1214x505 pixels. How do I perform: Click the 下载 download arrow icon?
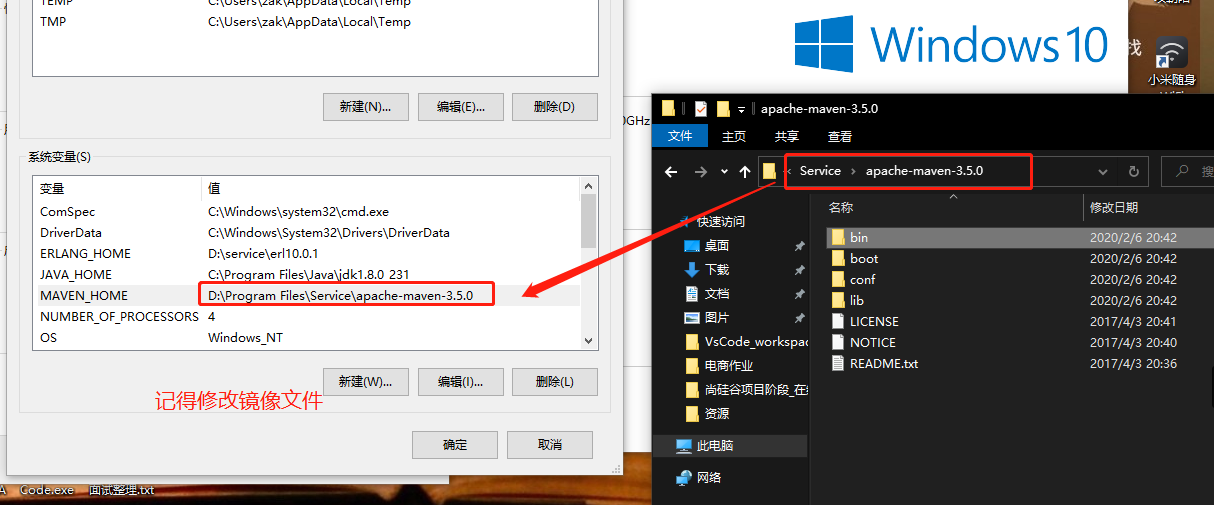pos(691,270)
